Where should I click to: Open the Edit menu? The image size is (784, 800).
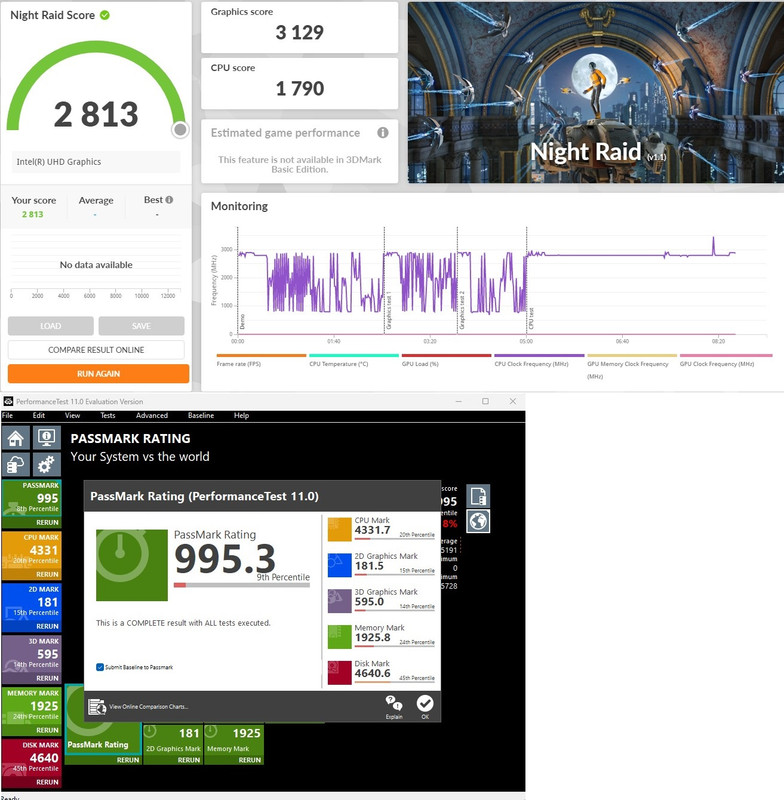click(x=39, y=415)
